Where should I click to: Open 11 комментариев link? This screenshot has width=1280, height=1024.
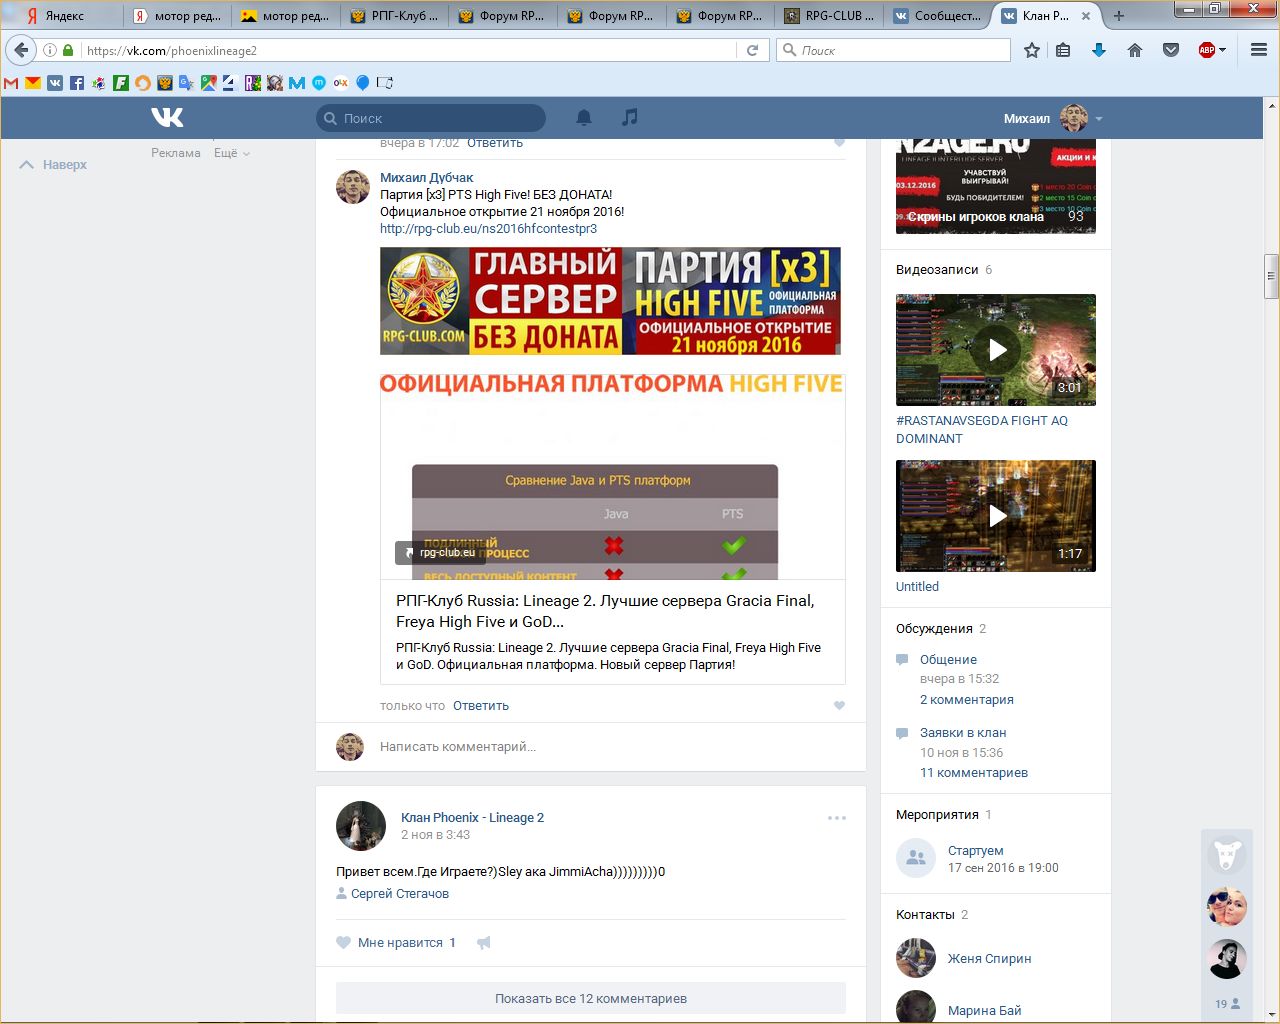point(974,773)
